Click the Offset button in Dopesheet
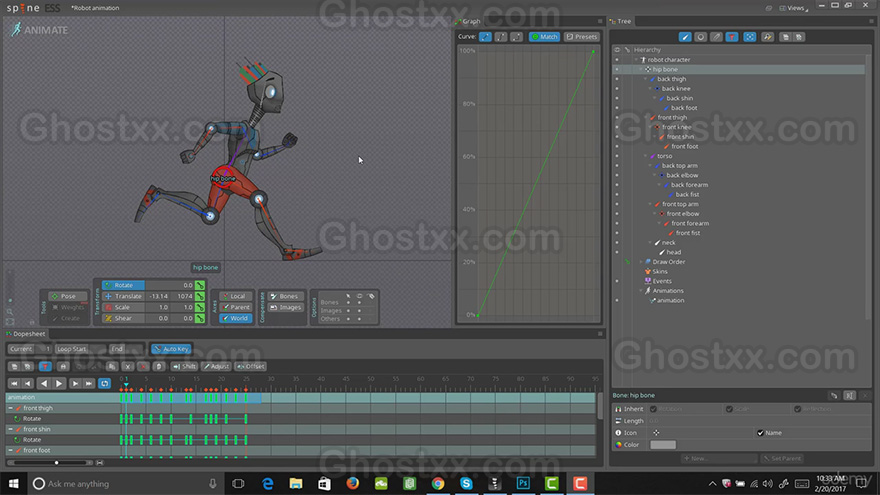 [x=250, y=366]
